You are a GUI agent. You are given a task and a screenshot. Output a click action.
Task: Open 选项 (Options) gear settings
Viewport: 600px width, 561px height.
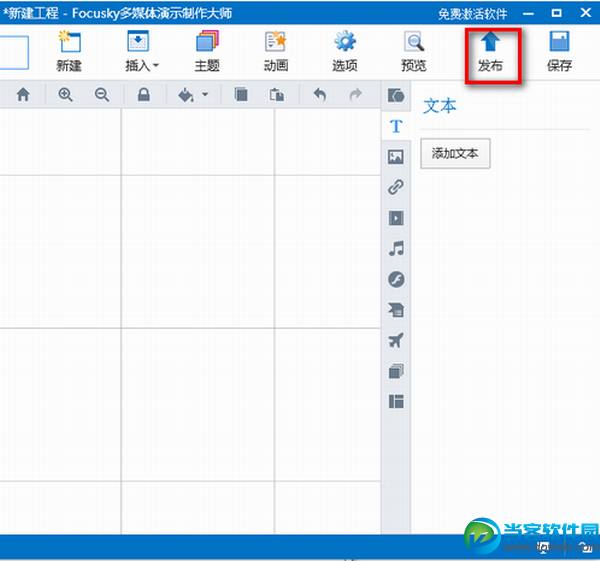point(345,51)
